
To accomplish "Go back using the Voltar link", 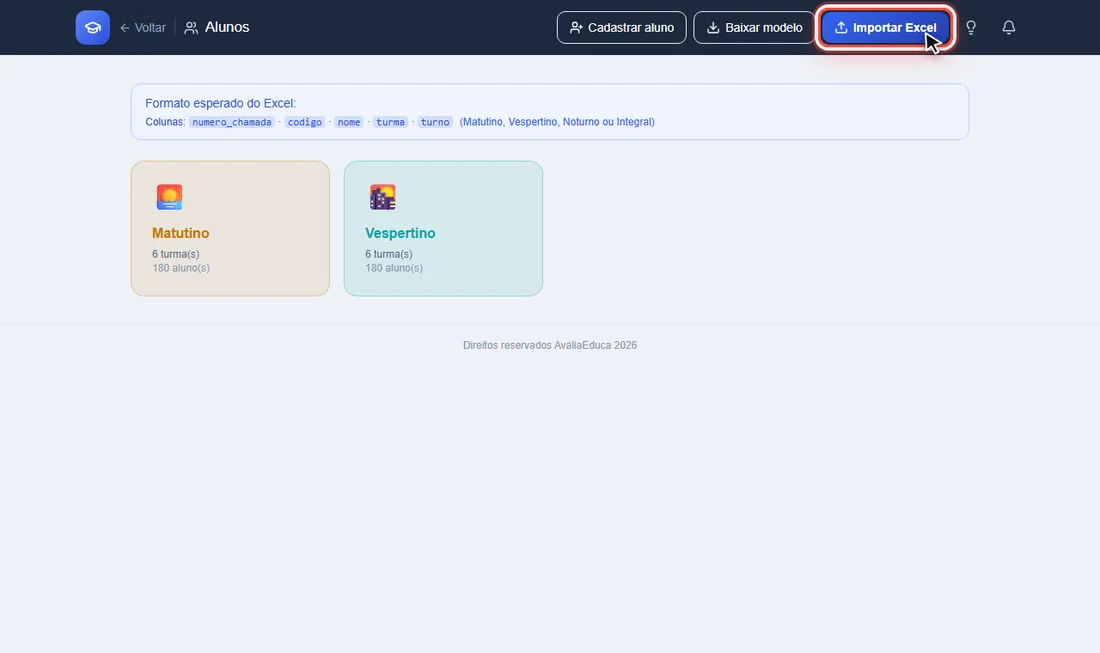I will tap(143, 27).
